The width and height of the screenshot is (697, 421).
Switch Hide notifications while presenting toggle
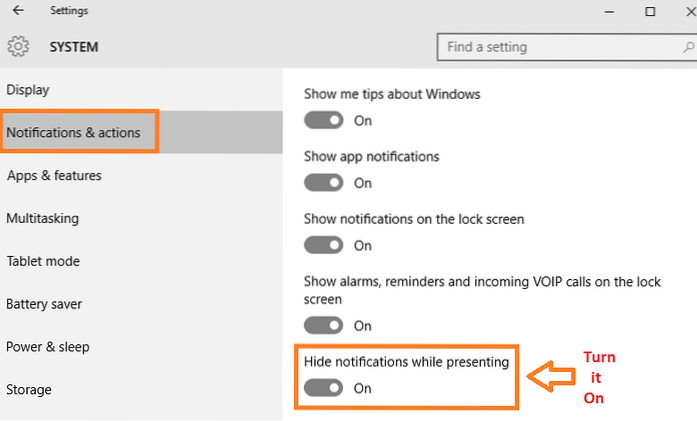[324, 388]
